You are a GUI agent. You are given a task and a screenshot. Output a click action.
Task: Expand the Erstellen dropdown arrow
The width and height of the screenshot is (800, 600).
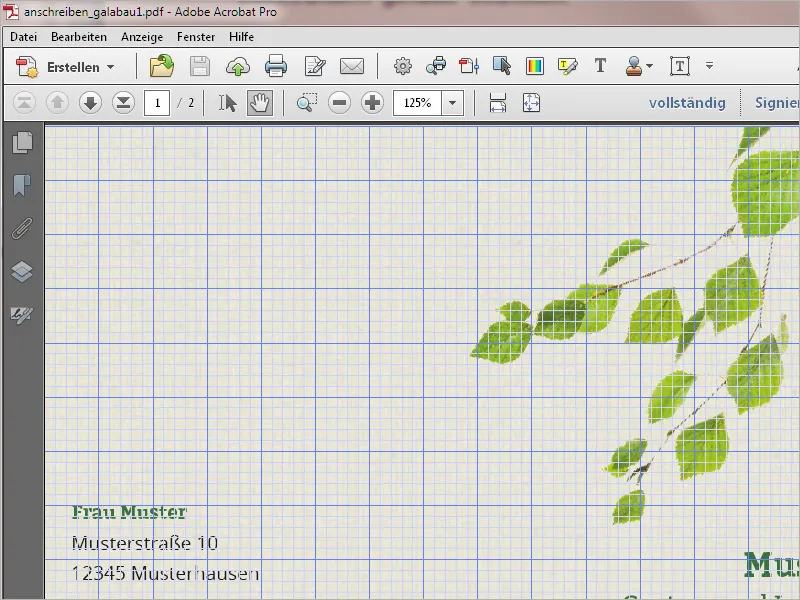pyautogui.click(x=111, y=67)
